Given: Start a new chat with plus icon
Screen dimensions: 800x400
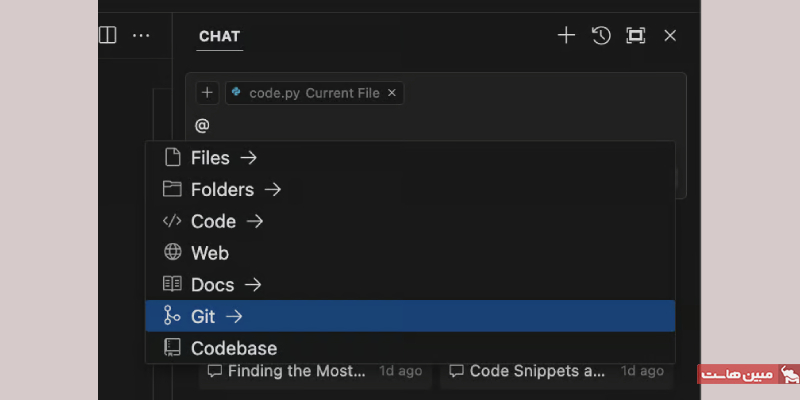Looking at the screenshot, I should pos(566,36).
